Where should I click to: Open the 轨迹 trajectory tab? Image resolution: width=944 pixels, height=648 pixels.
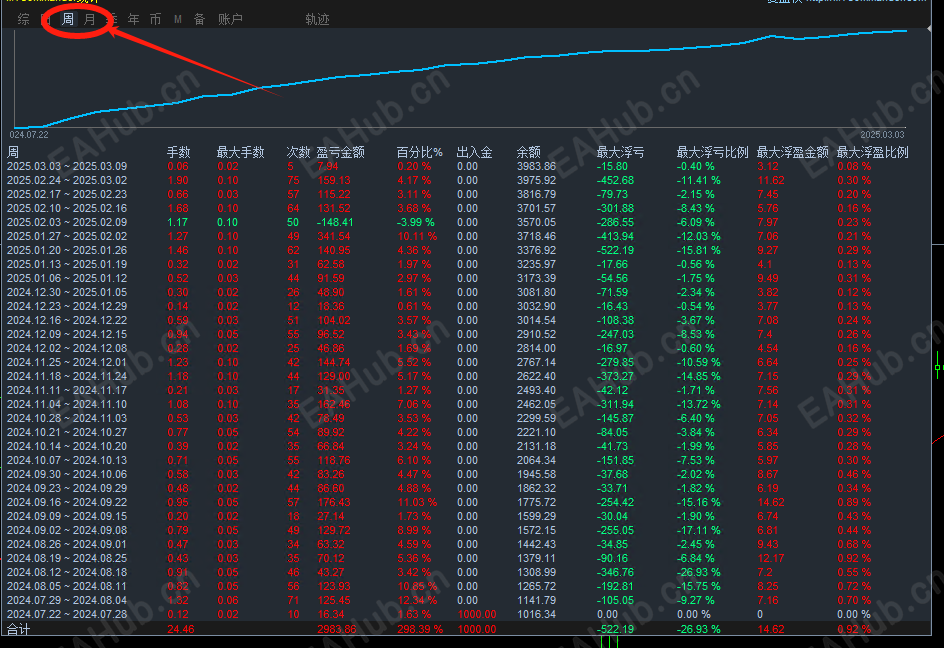point(317,19)
